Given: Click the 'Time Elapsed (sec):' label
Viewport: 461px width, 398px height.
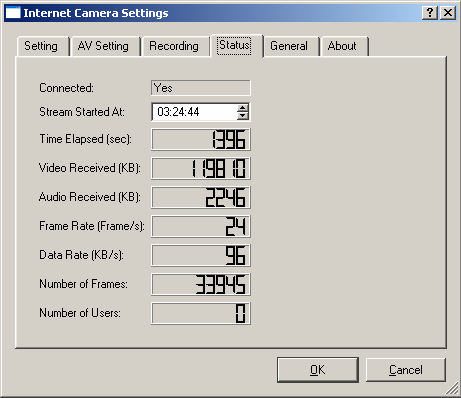Looking at the screenshot, I should pos(86,139).
